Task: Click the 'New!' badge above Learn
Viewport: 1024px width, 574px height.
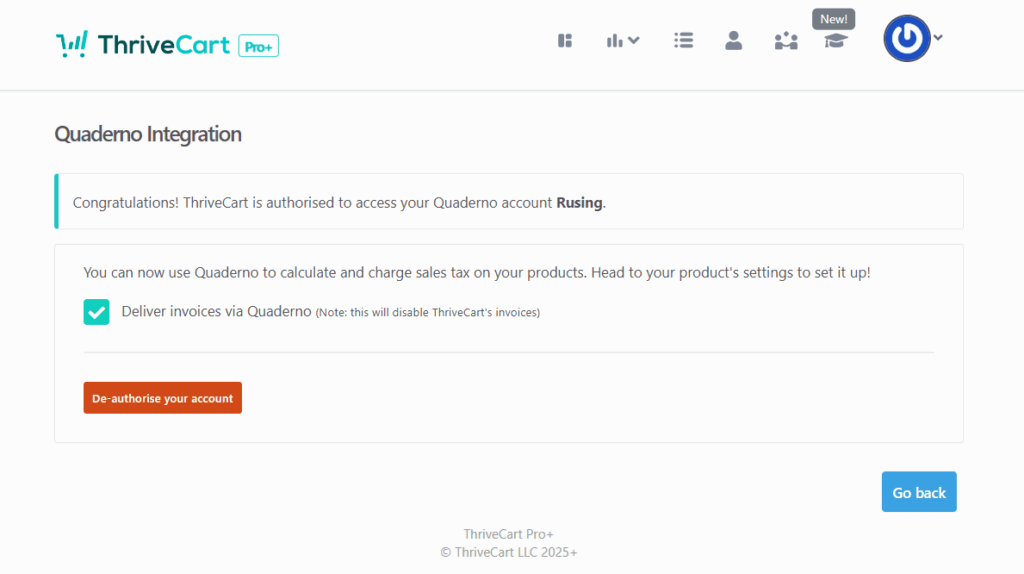Action: click(833, 19)
